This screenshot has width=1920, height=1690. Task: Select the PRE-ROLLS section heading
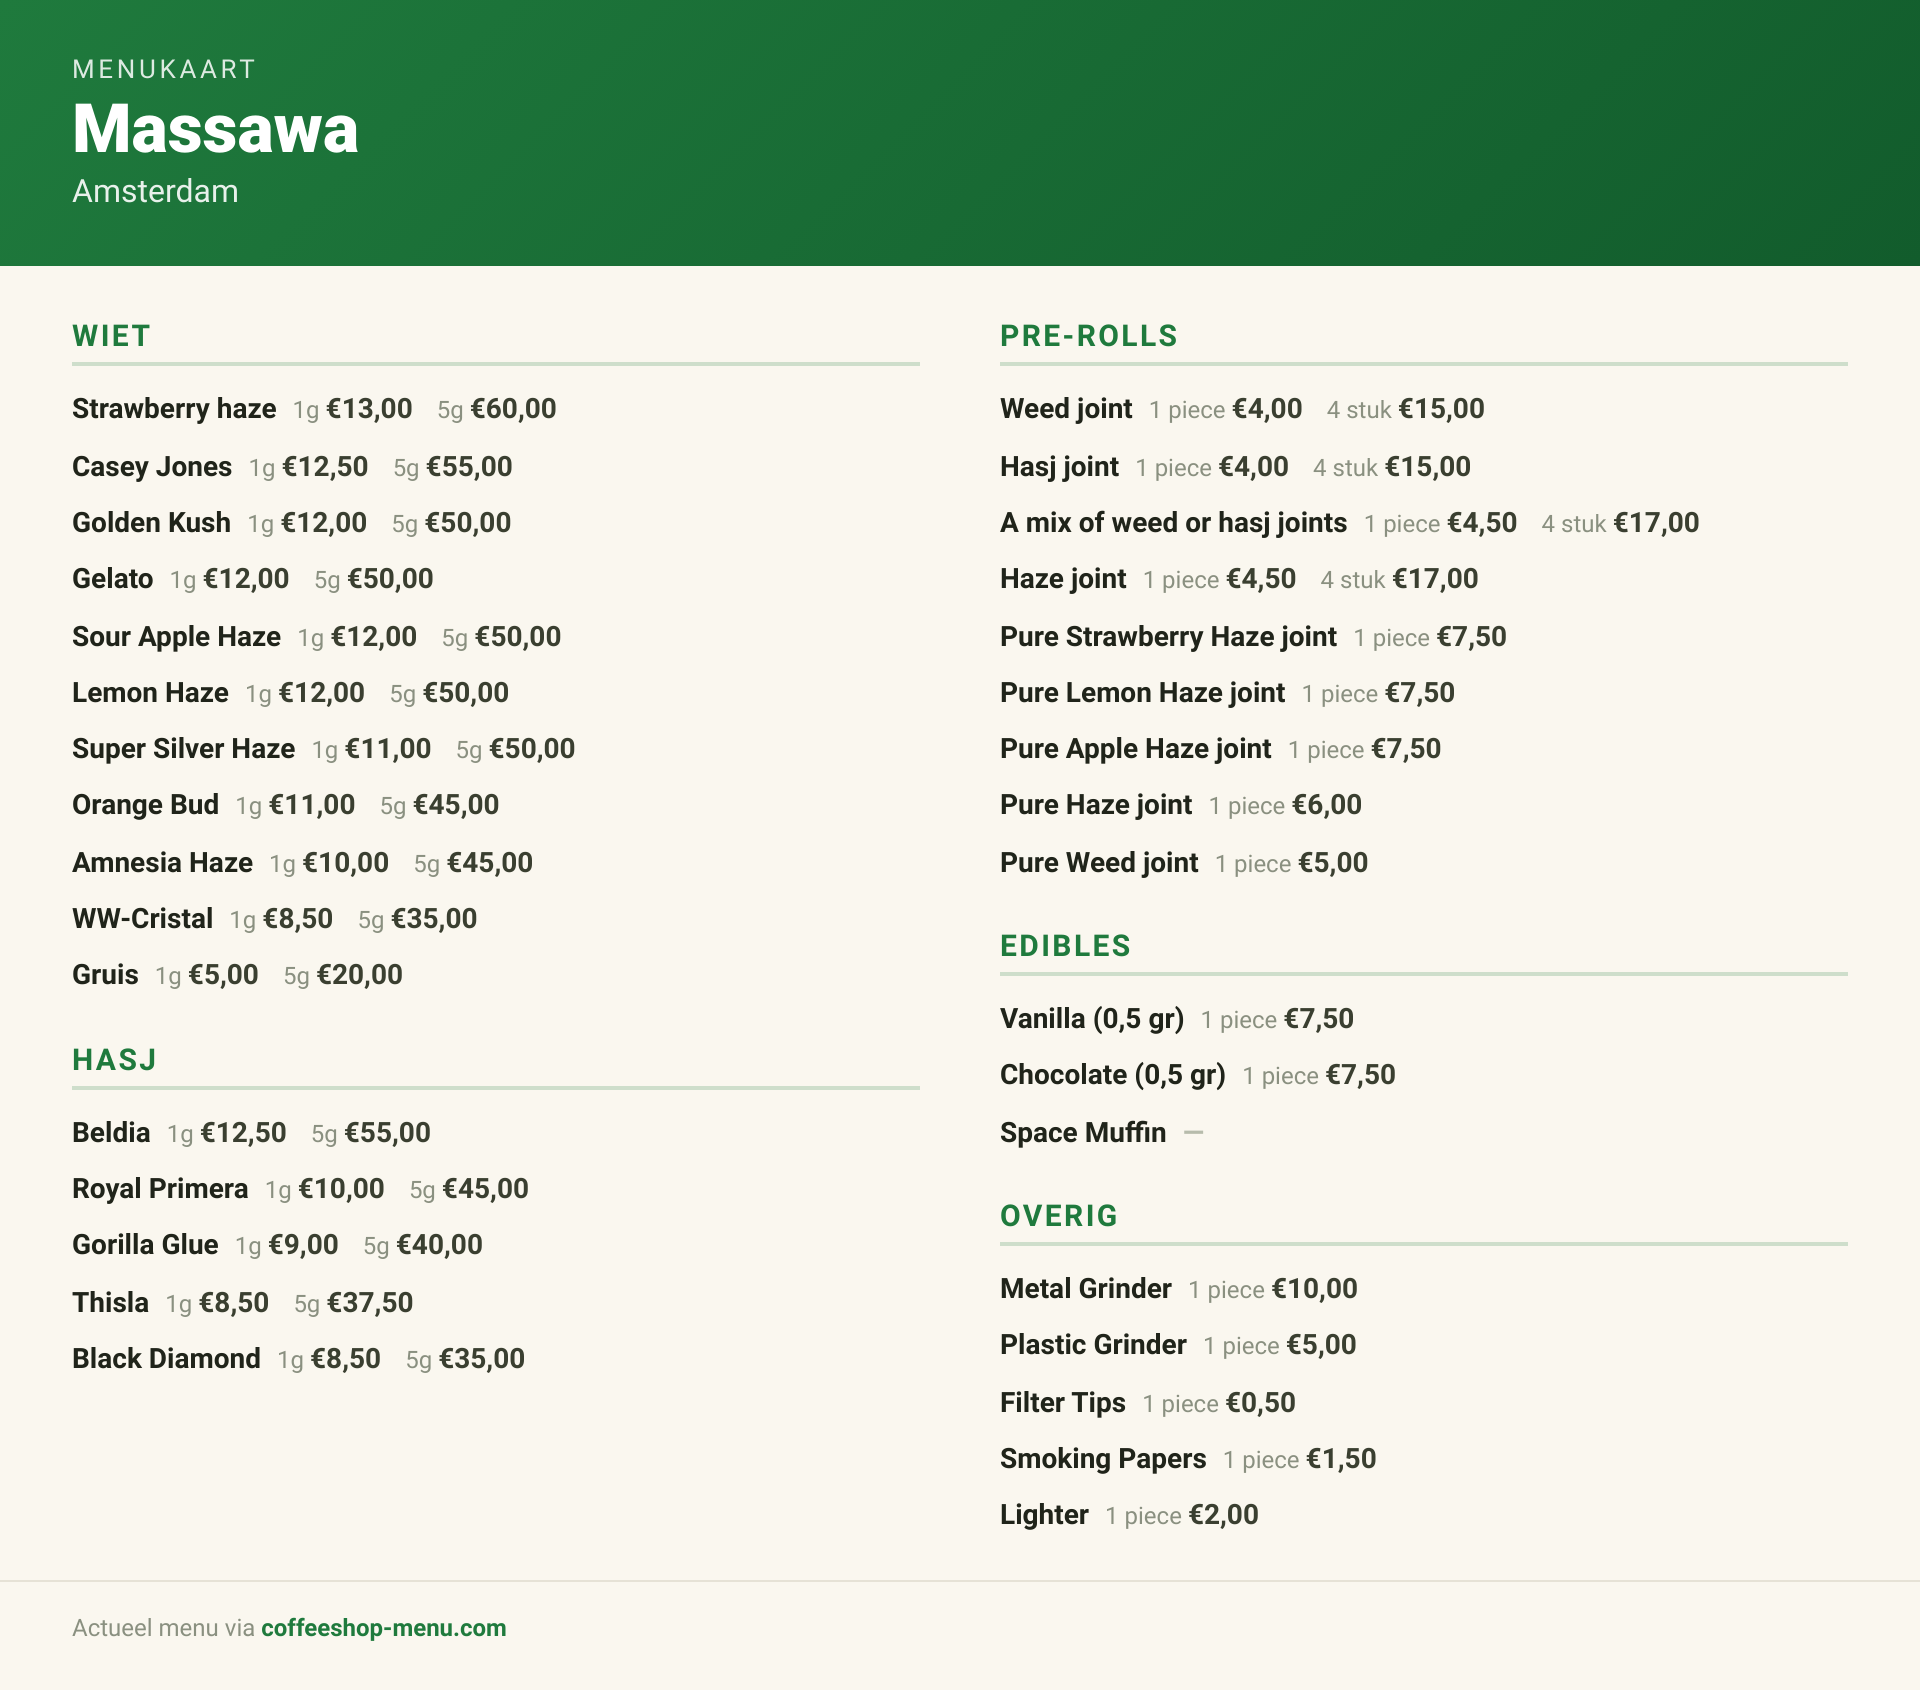1089,336
